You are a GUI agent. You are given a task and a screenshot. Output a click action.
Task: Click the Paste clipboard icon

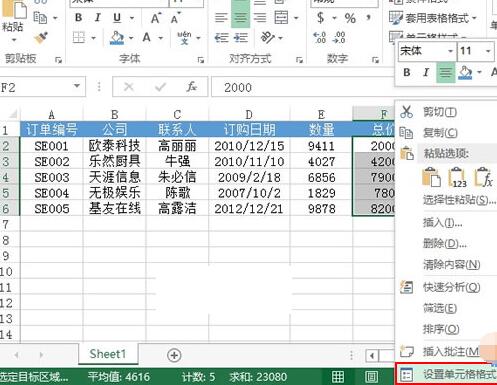coord(13,8)
